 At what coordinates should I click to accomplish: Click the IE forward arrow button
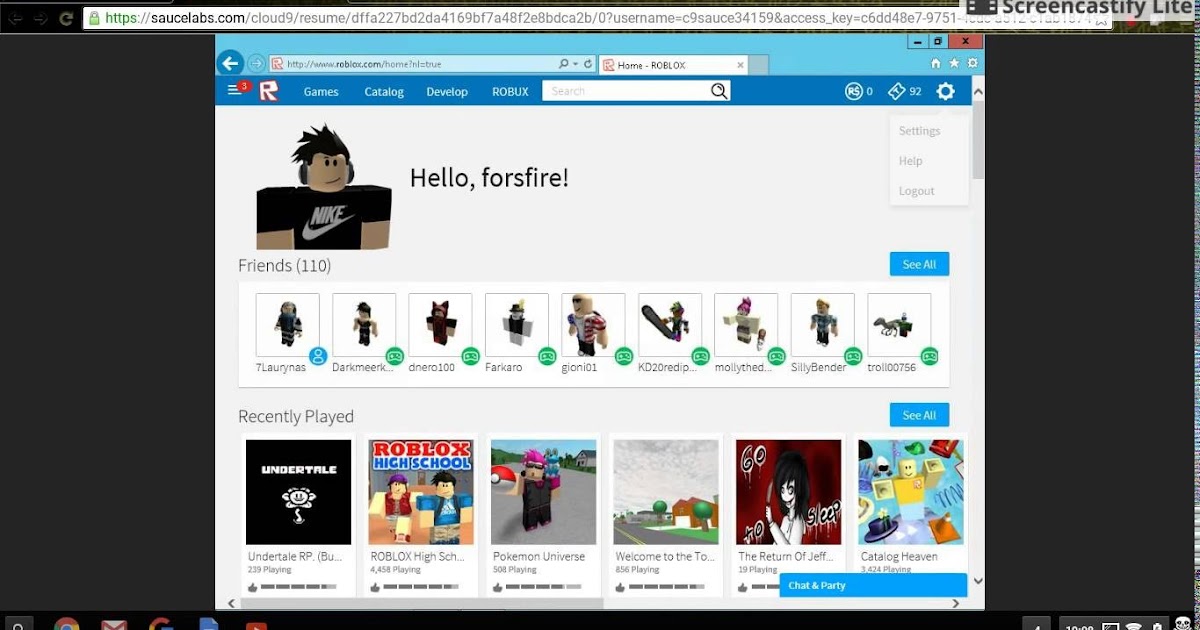pos(256,63)
